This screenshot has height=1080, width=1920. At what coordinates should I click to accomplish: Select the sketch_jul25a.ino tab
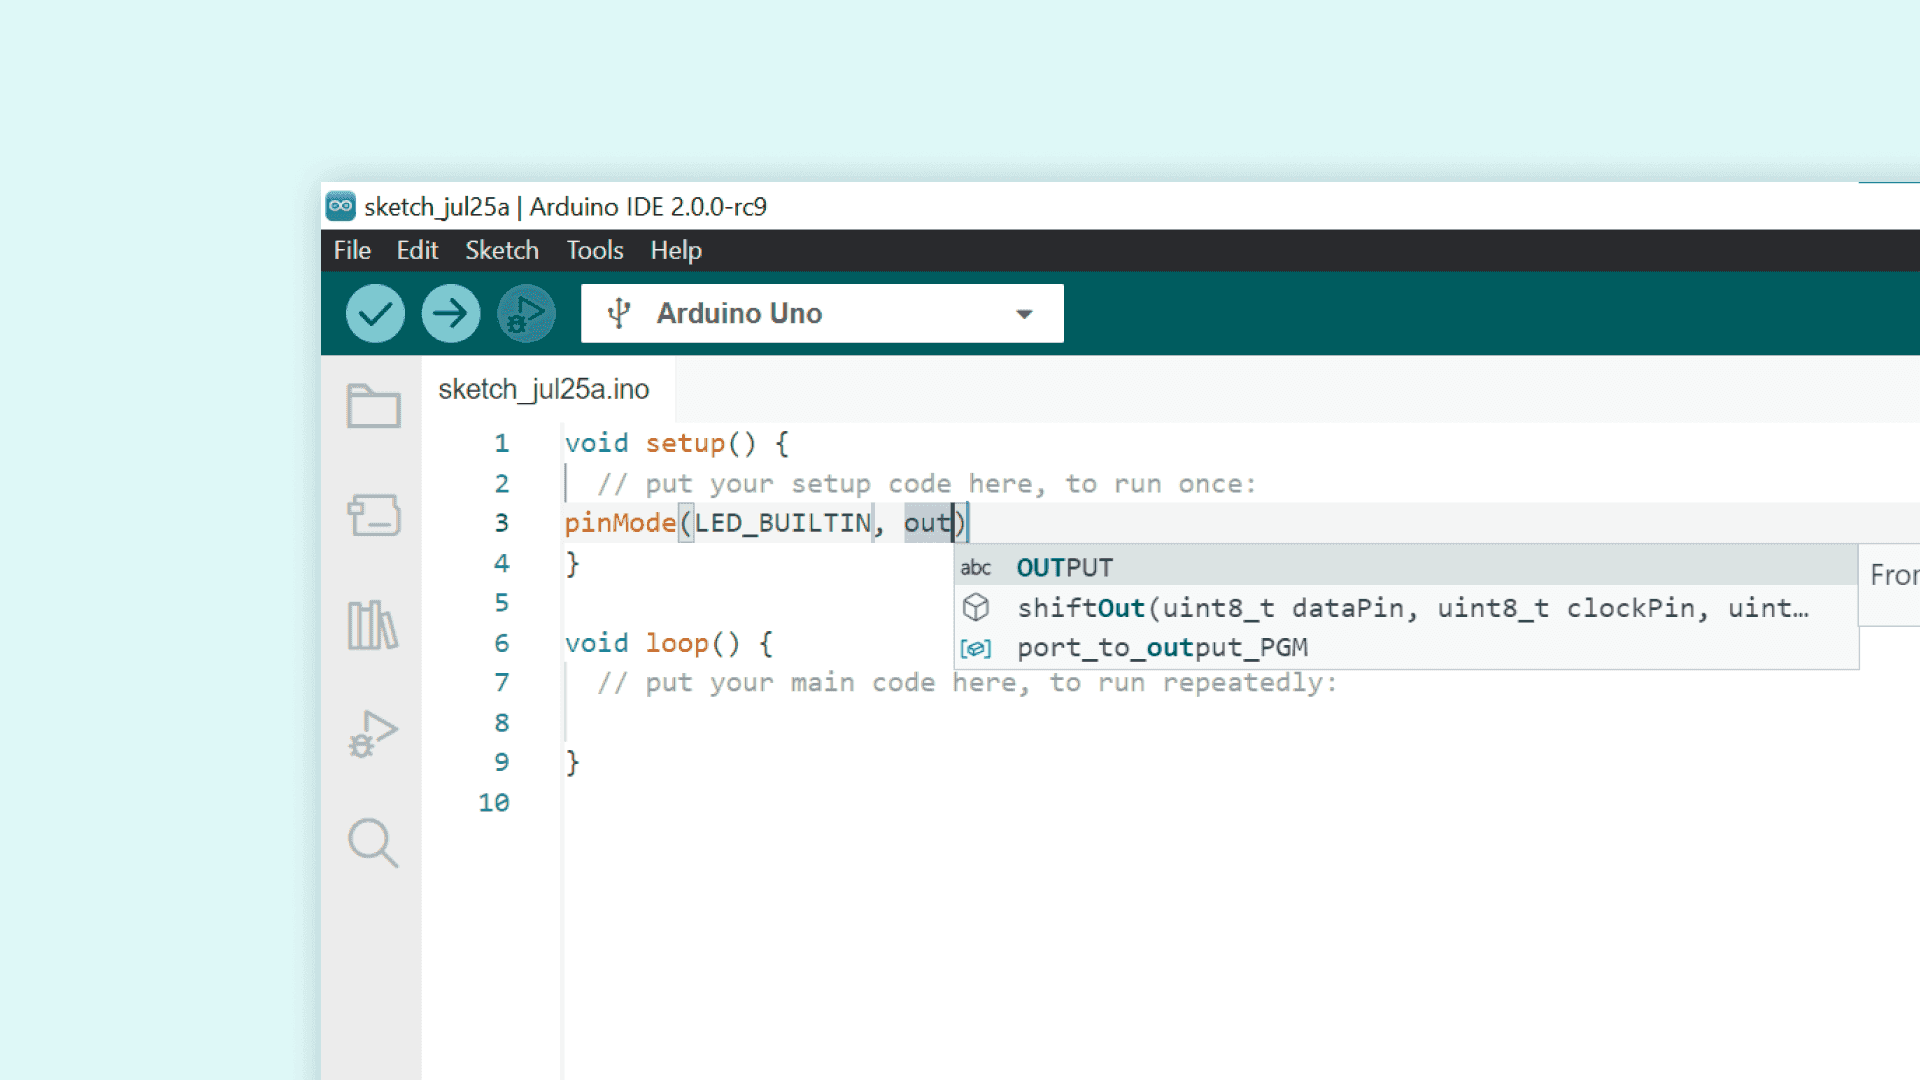[544, 389]
